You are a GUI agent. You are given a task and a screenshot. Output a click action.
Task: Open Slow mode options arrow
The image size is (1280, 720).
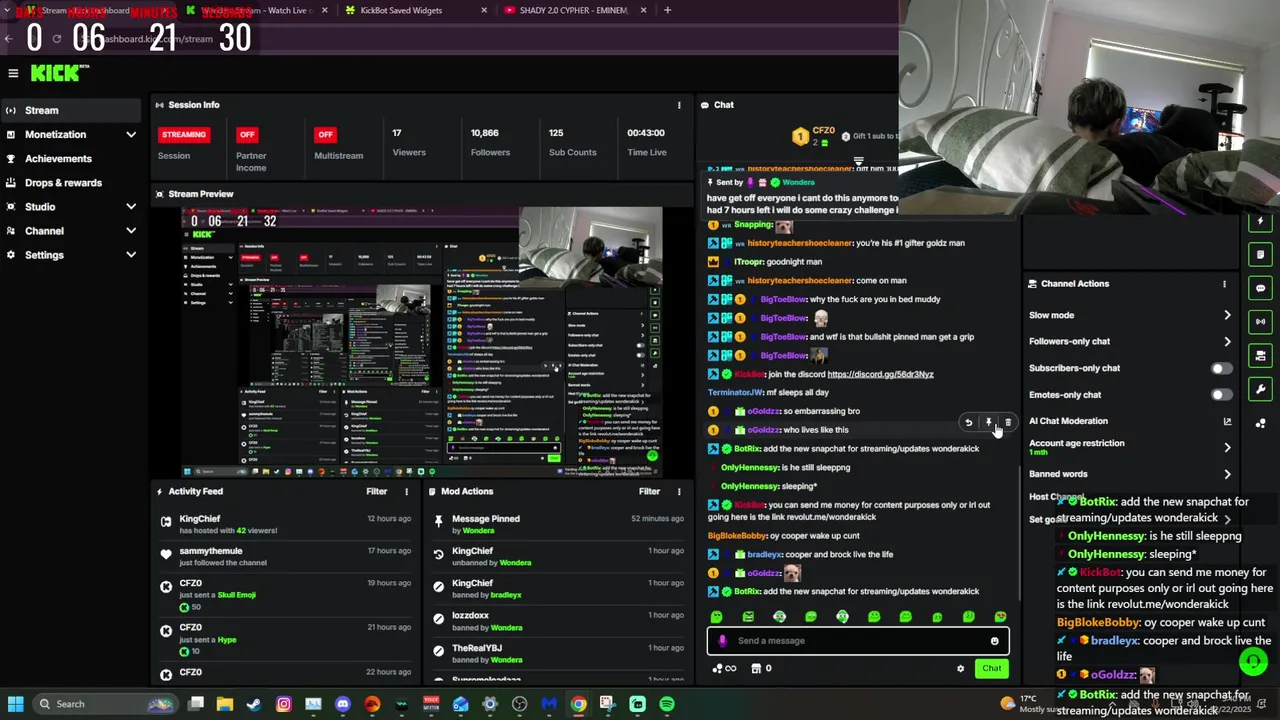click(x=1227, y=316)
